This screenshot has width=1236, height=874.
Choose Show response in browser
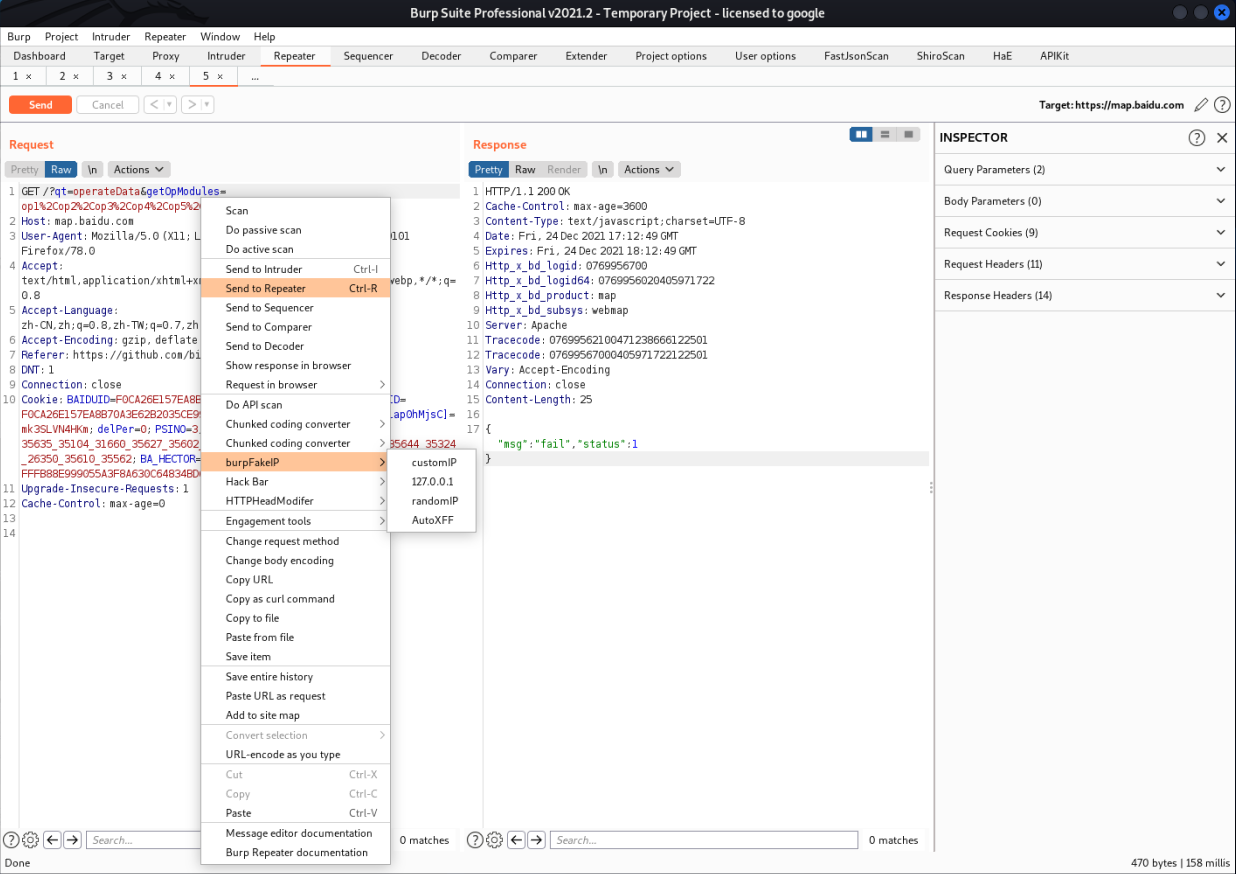point(295,366)
